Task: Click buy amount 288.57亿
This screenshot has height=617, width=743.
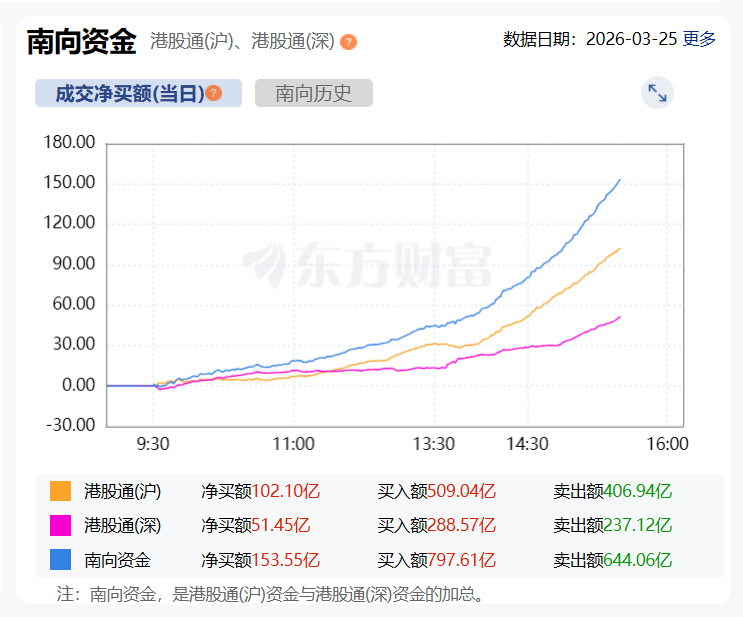Action: [x=462, y=526]
